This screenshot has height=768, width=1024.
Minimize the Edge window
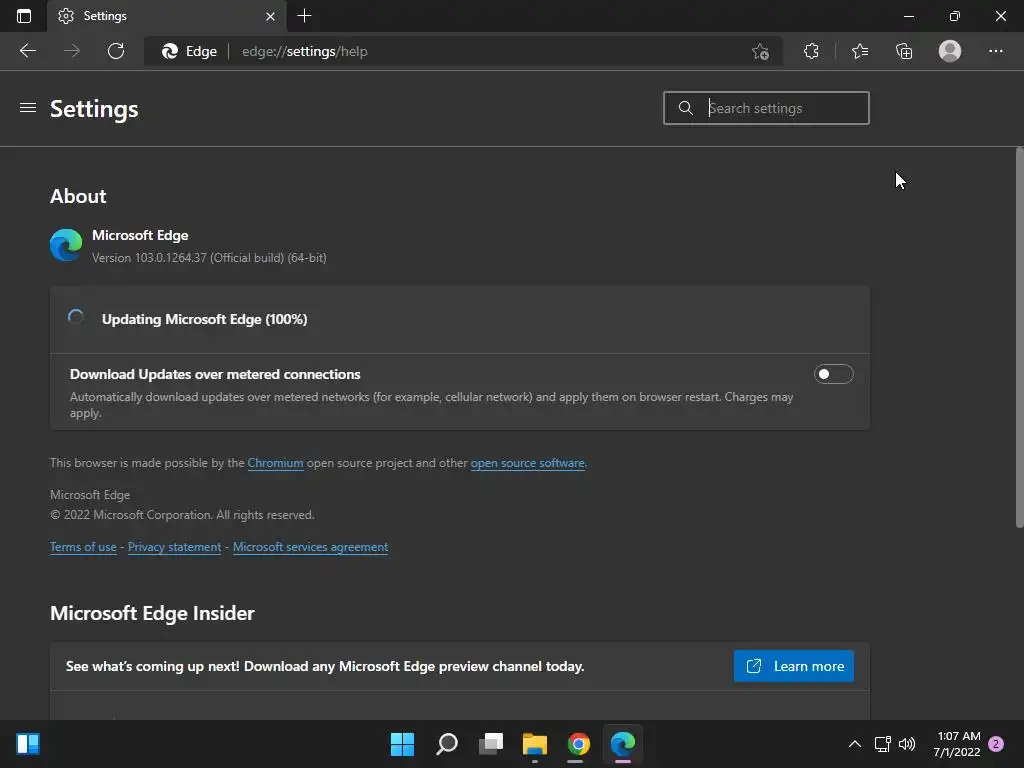pos(908,16)
